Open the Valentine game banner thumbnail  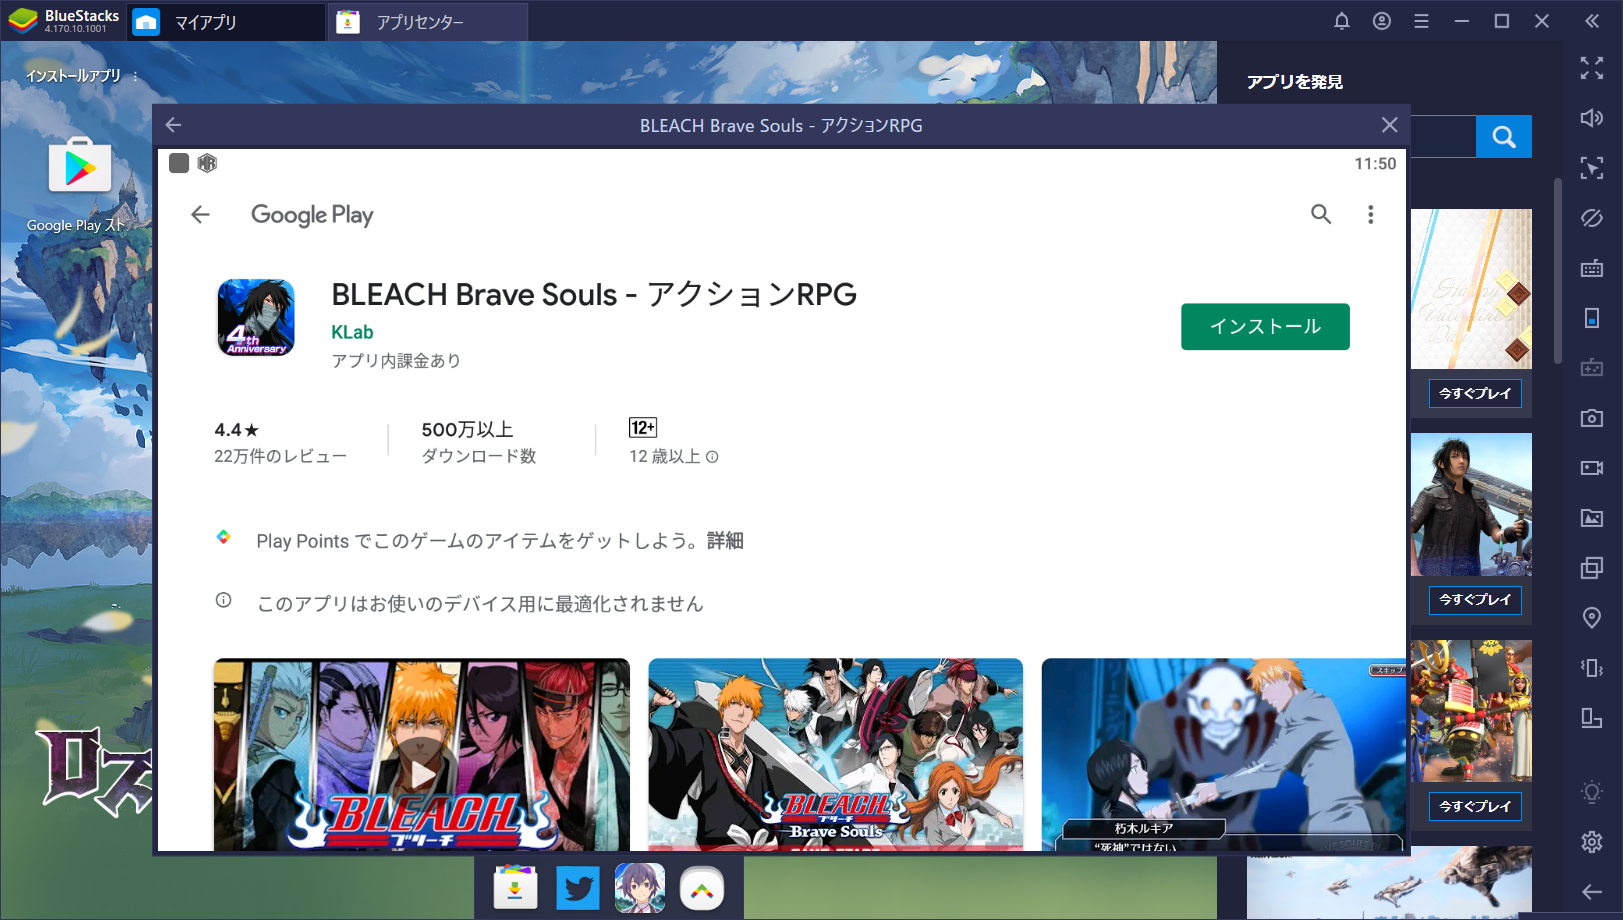coord(1470,289)
